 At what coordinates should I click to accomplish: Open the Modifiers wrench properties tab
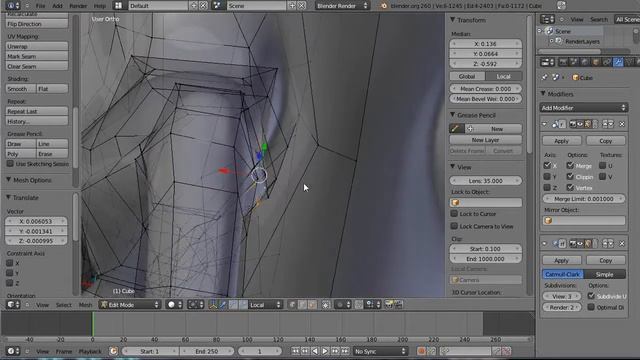point(618,62)
